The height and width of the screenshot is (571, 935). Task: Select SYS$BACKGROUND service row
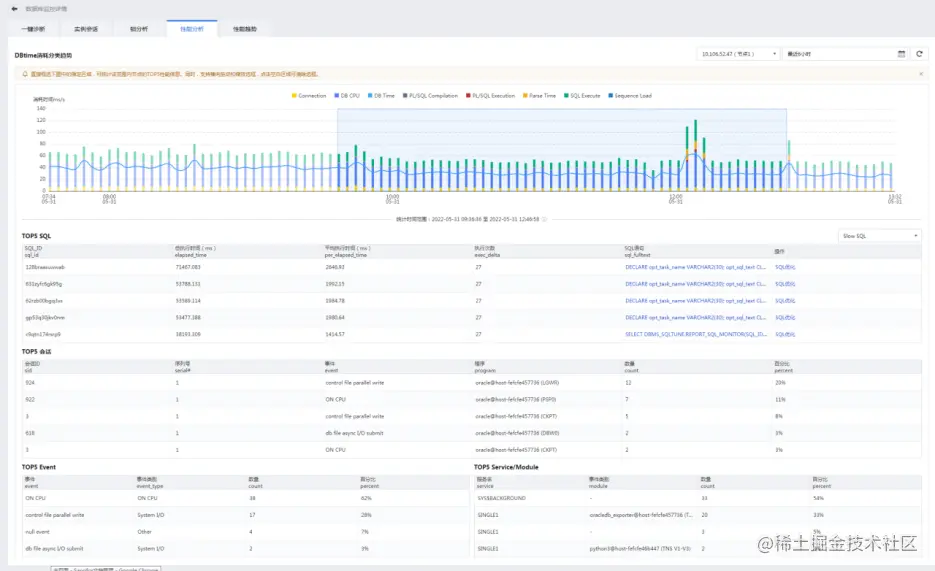[698, 498]
